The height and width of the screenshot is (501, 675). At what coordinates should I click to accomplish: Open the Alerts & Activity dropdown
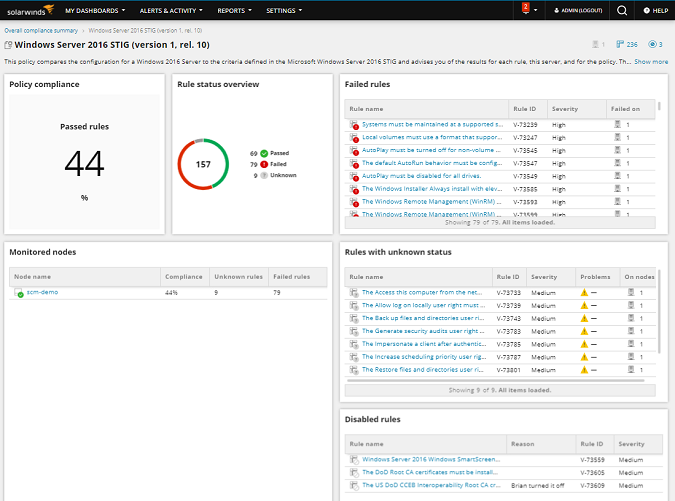pyautogui.click(x=171, y=11)
